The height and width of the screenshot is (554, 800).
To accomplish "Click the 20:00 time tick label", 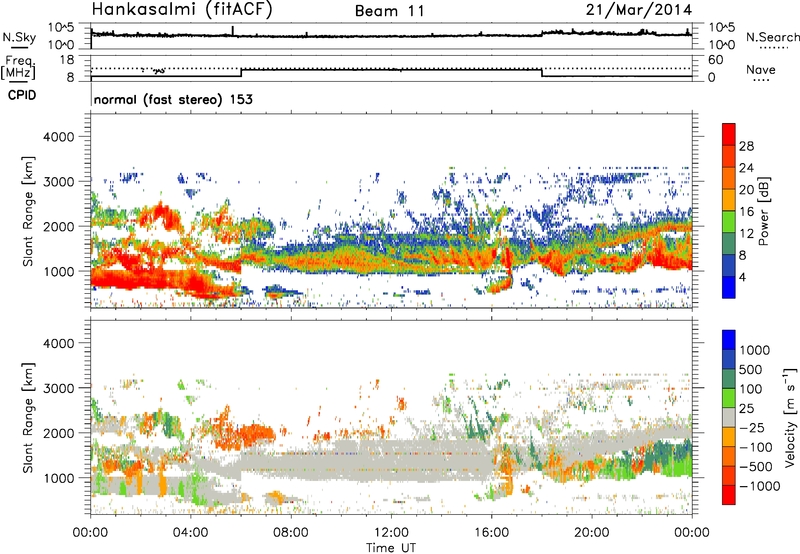I will point(591,533).
